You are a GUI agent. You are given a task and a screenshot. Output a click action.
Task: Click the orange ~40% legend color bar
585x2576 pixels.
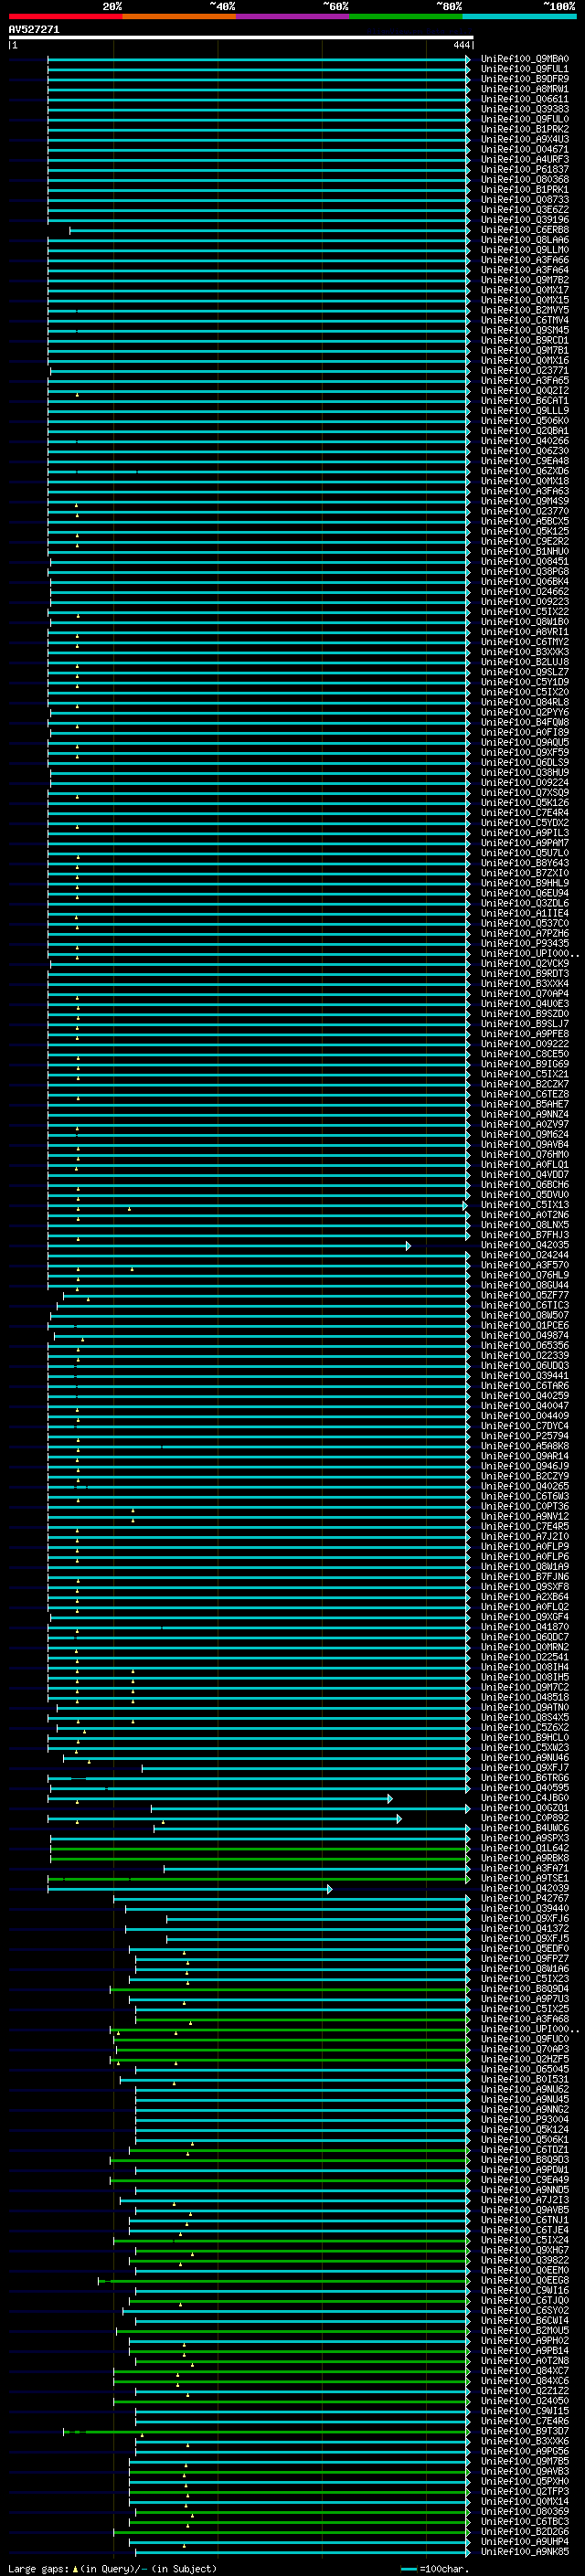pos(179,16)
